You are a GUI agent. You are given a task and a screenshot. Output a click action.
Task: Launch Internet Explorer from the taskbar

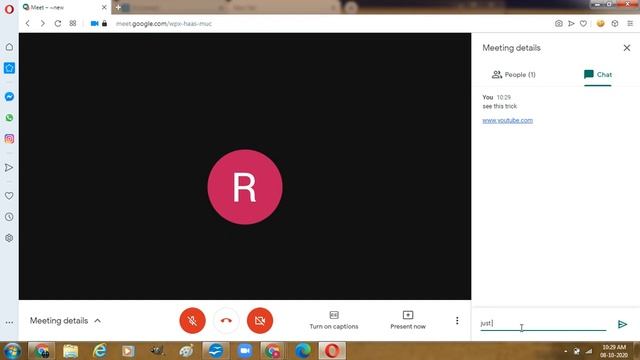pyautogui.click(x=100, y=351)
